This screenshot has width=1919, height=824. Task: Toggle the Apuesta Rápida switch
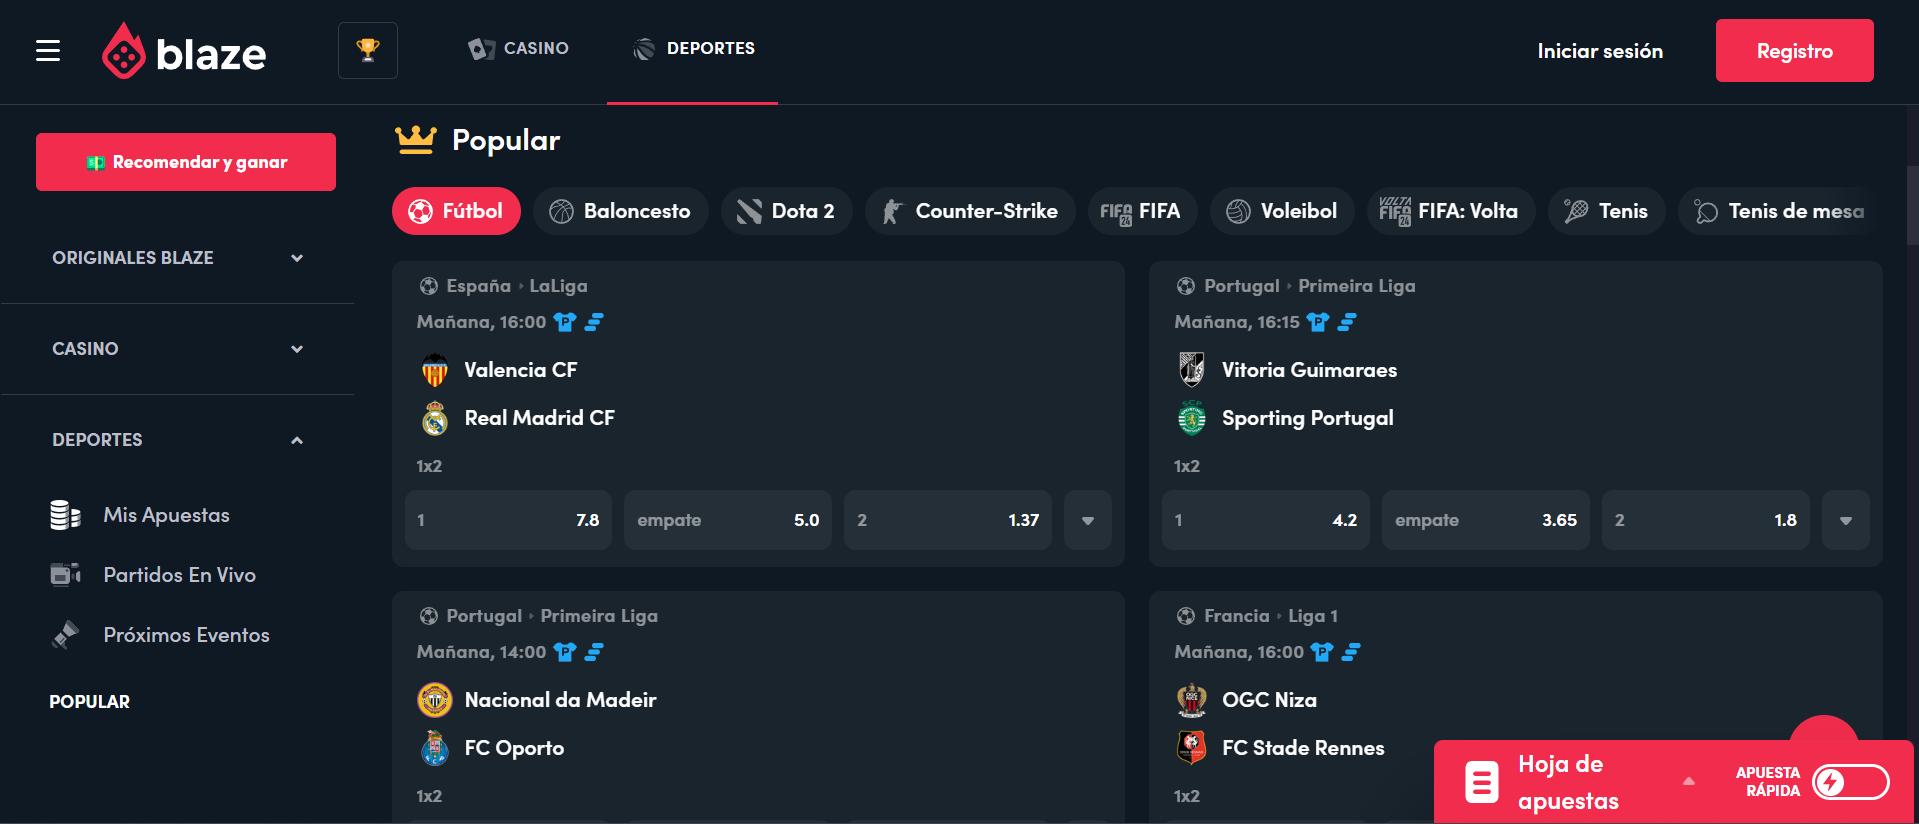tap(1851, 782)
